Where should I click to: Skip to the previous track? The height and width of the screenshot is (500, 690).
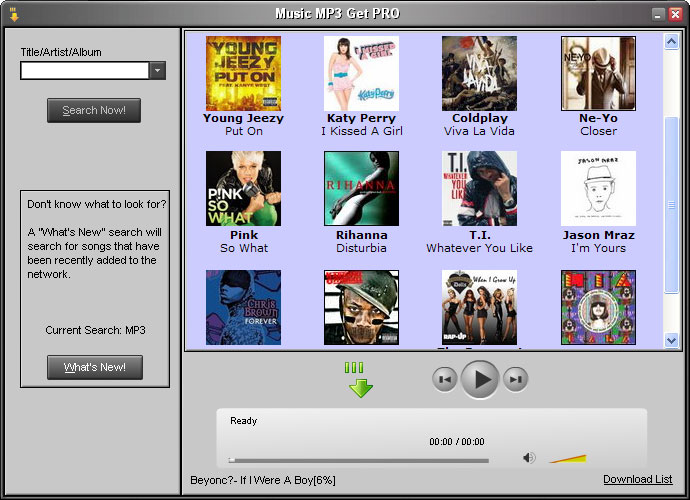tap(444, 379)
